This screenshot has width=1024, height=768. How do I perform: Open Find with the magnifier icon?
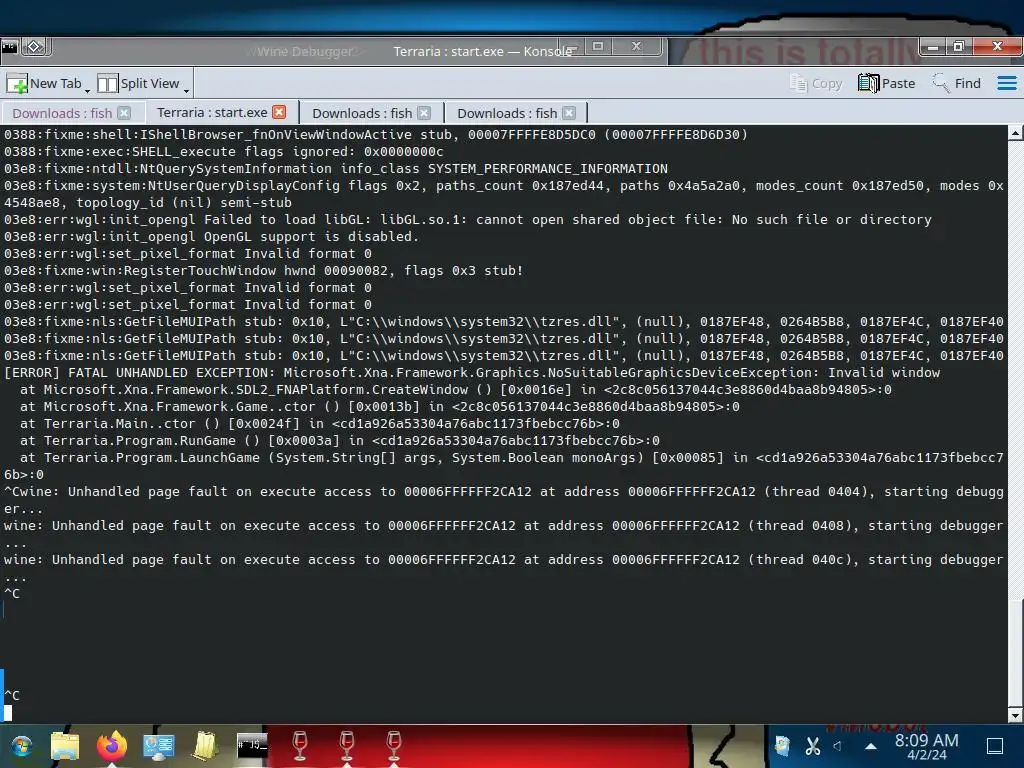point(957,84)
